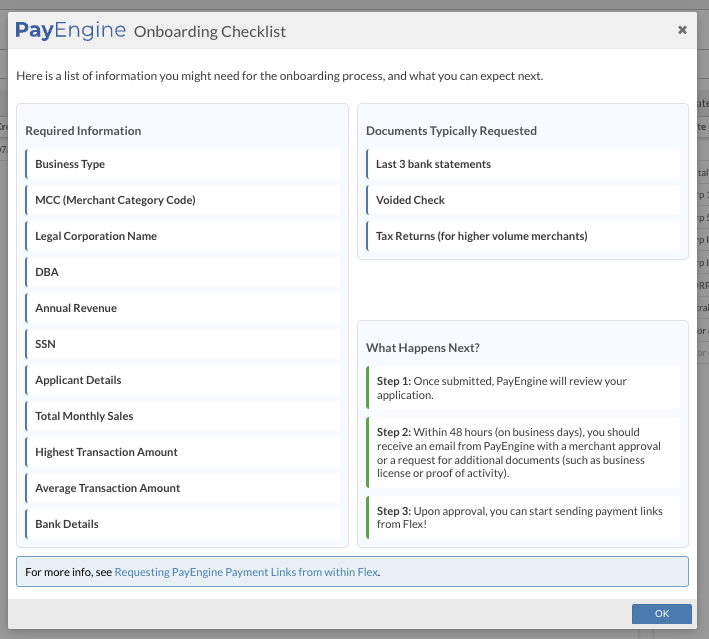
Task: Open Requesting PayEngine Payment Links from within Flex link
Action: click(x=246, y=572)
